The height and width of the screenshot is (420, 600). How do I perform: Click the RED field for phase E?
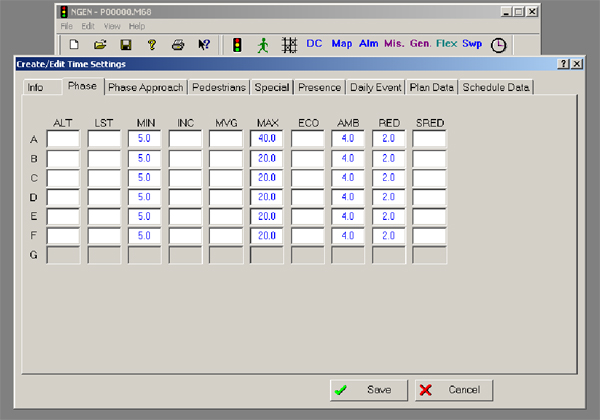pos(388,217)
